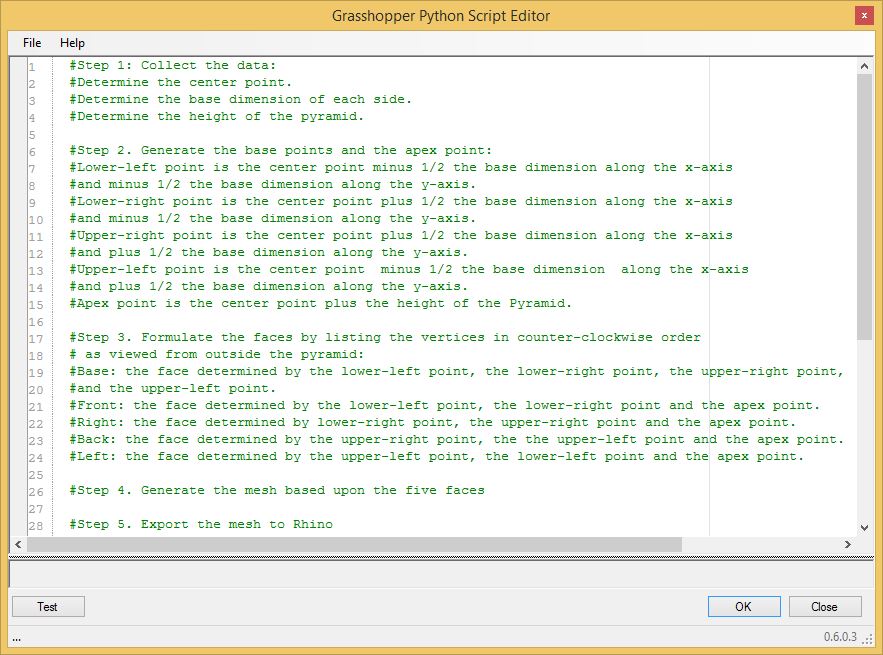This screenshot has width=883, height=655.
Task: Click line number 25 in the gutter
Action: pos(35,475)
